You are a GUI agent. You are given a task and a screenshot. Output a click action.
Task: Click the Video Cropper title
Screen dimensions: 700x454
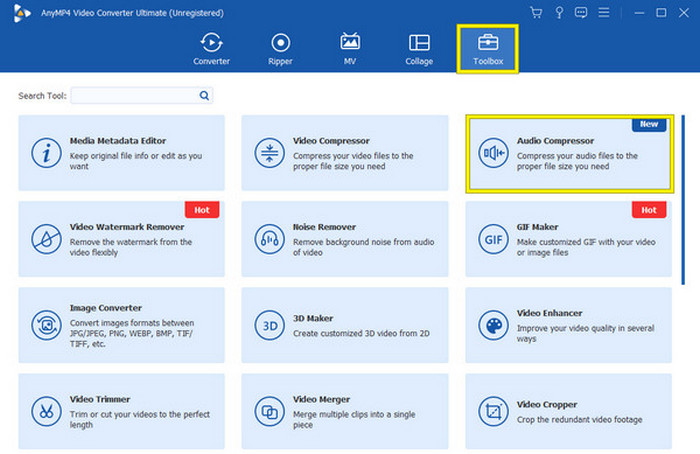547,405
